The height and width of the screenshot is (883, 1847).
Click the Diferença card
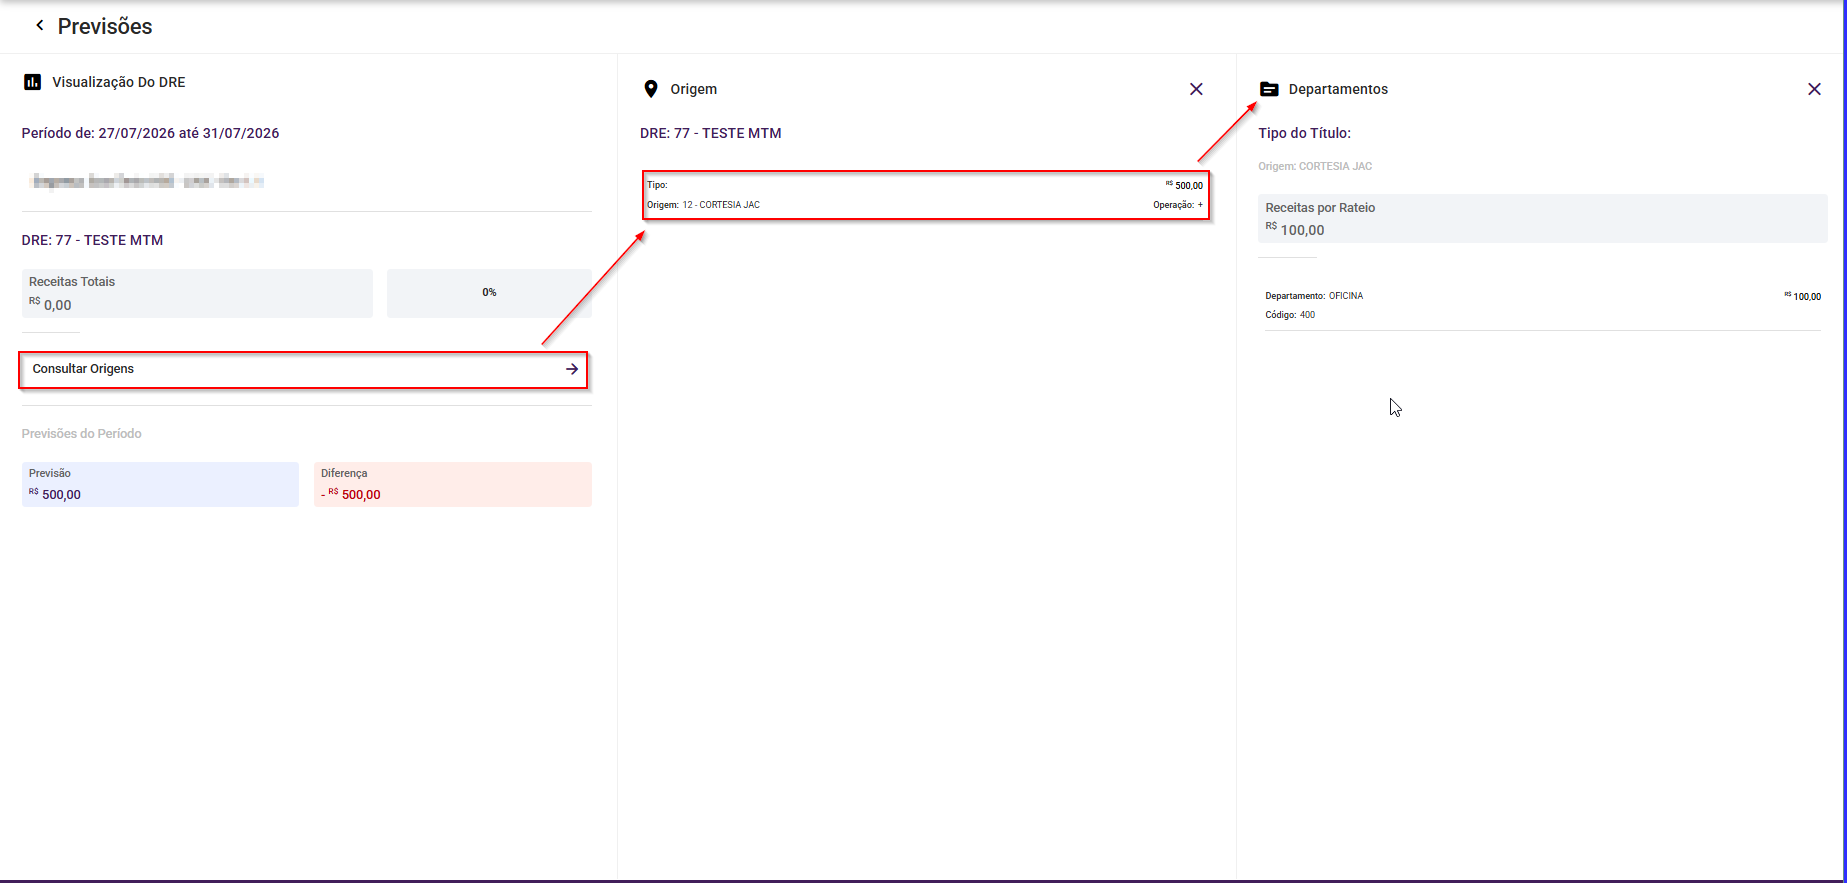[453, 484]
